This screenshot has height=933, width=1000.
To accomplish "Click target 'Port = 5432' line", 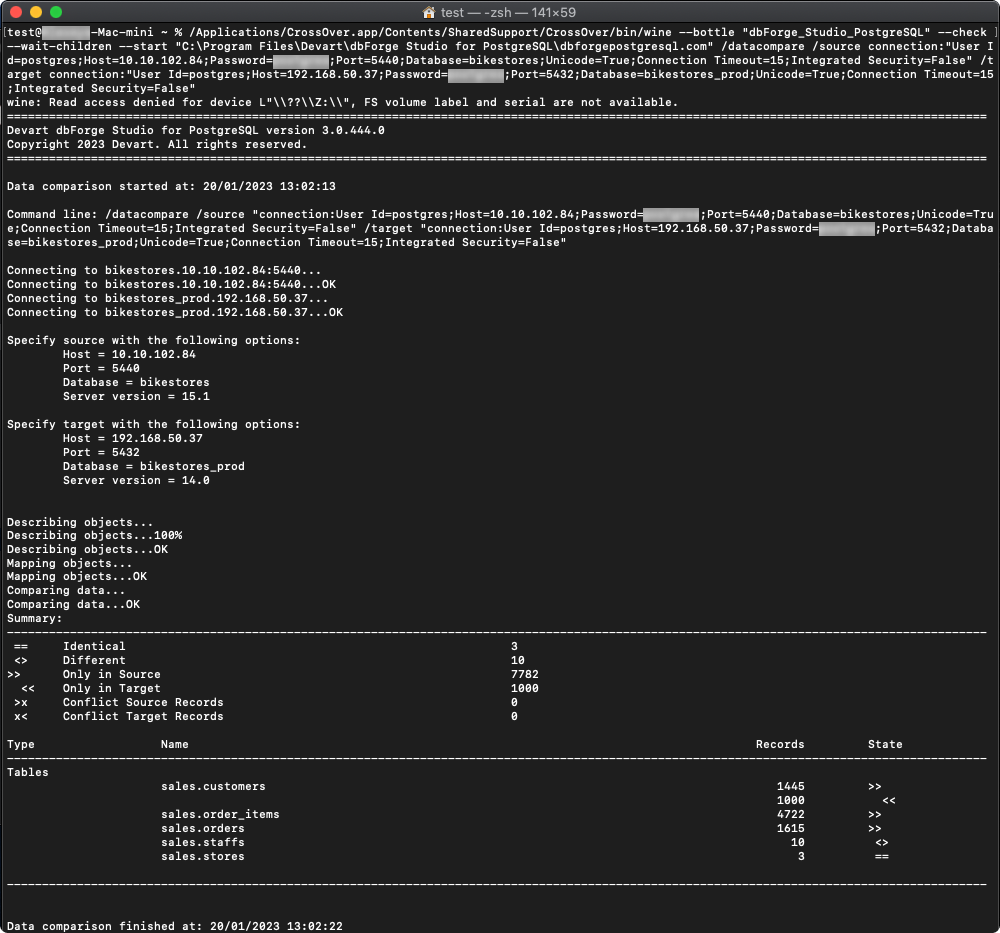I will pyautogui.click(x=101, y=453).
